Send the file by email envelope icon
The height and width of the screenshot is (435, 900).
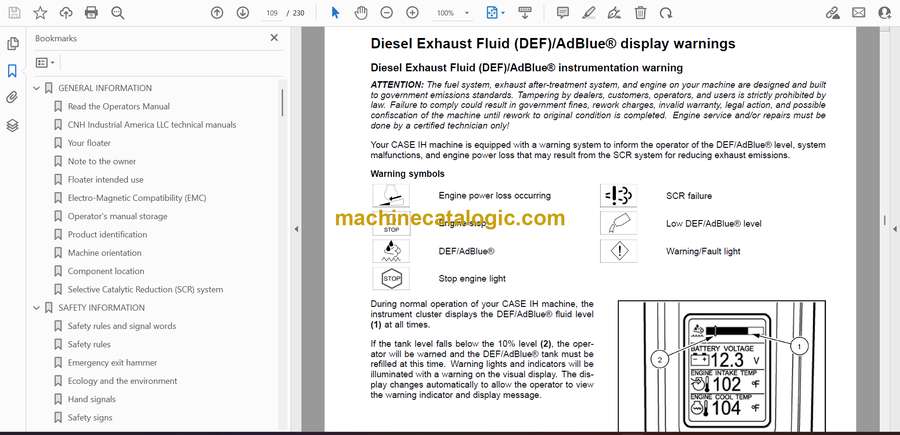tap(859, 13)
